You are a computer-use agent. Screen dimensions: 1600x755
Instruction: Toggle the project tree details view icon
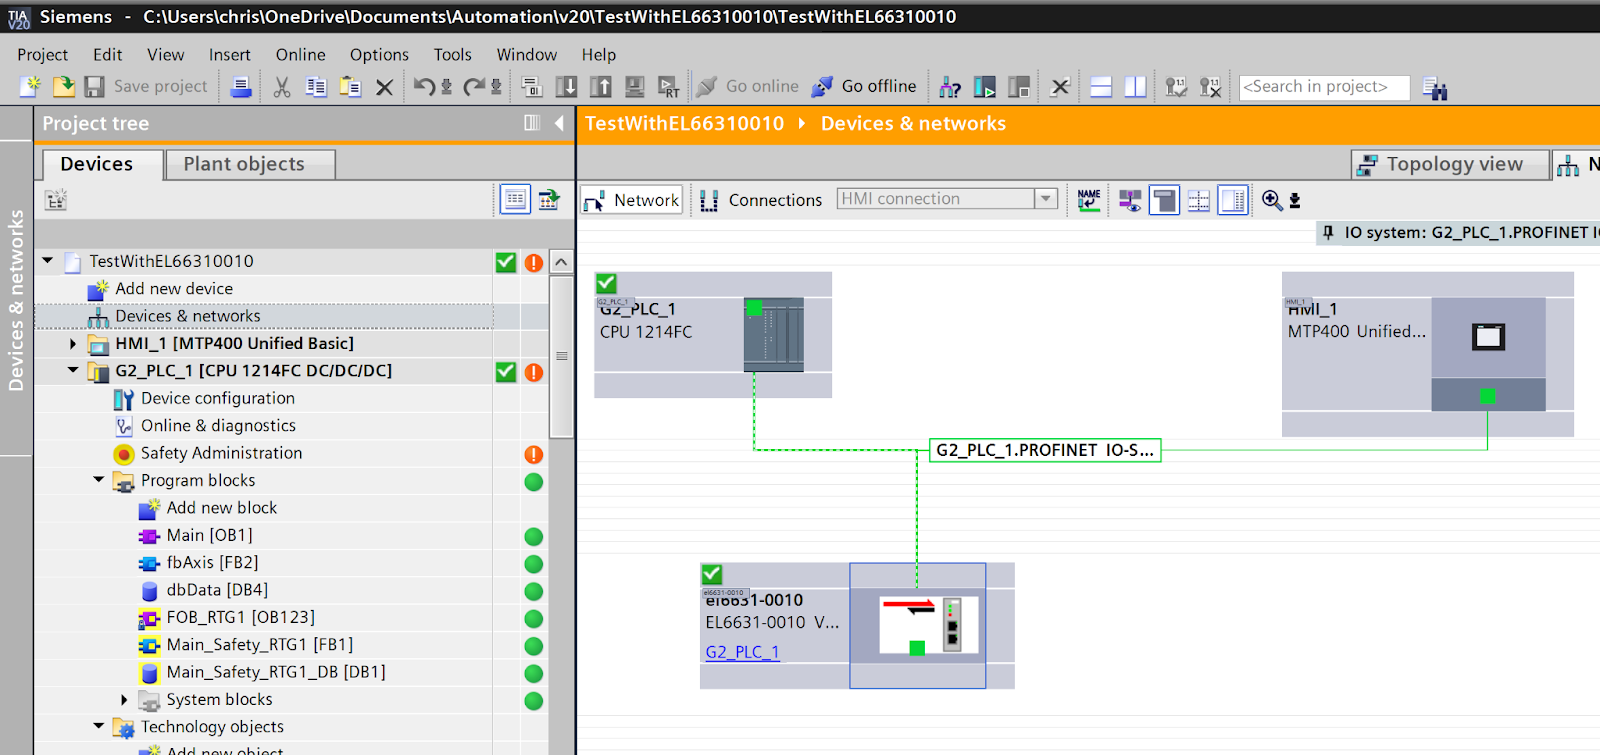tap(515, 200)
